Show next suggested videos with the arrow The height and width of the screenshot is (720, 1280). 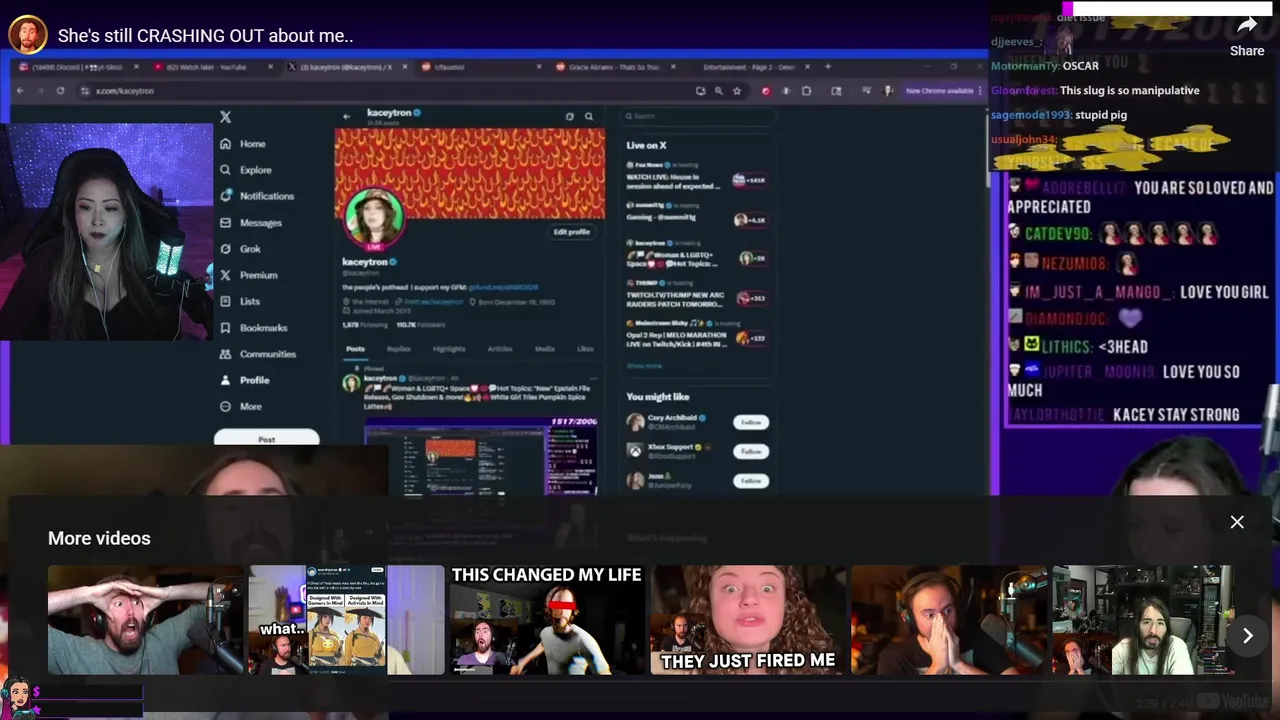coord(1247,636)
